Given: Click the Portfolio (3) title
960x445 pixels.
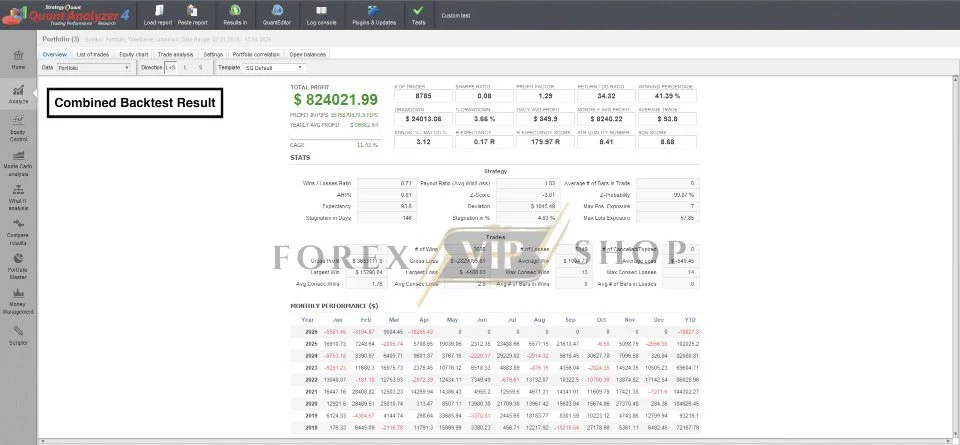Looking at the screenshot, I should click(61, 39).
